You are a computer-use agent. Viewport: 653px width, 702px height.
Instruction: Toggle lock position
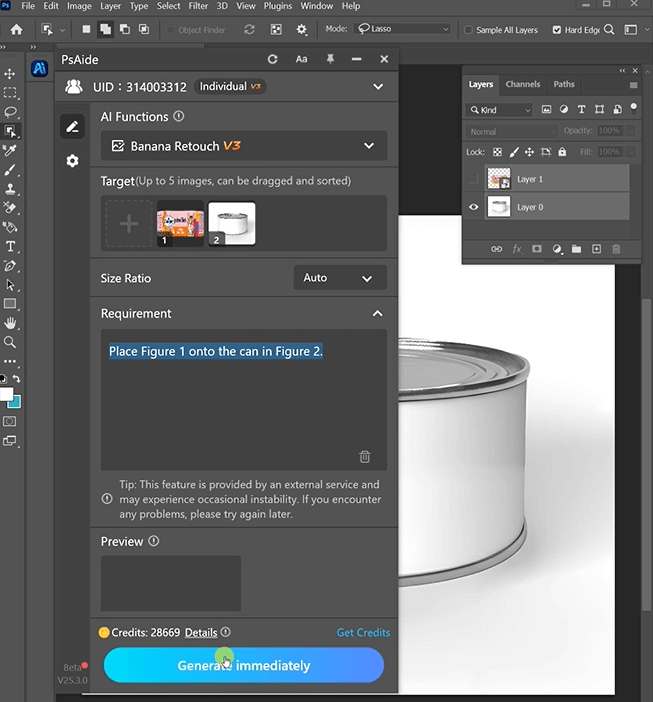click(x=529, y=152)
